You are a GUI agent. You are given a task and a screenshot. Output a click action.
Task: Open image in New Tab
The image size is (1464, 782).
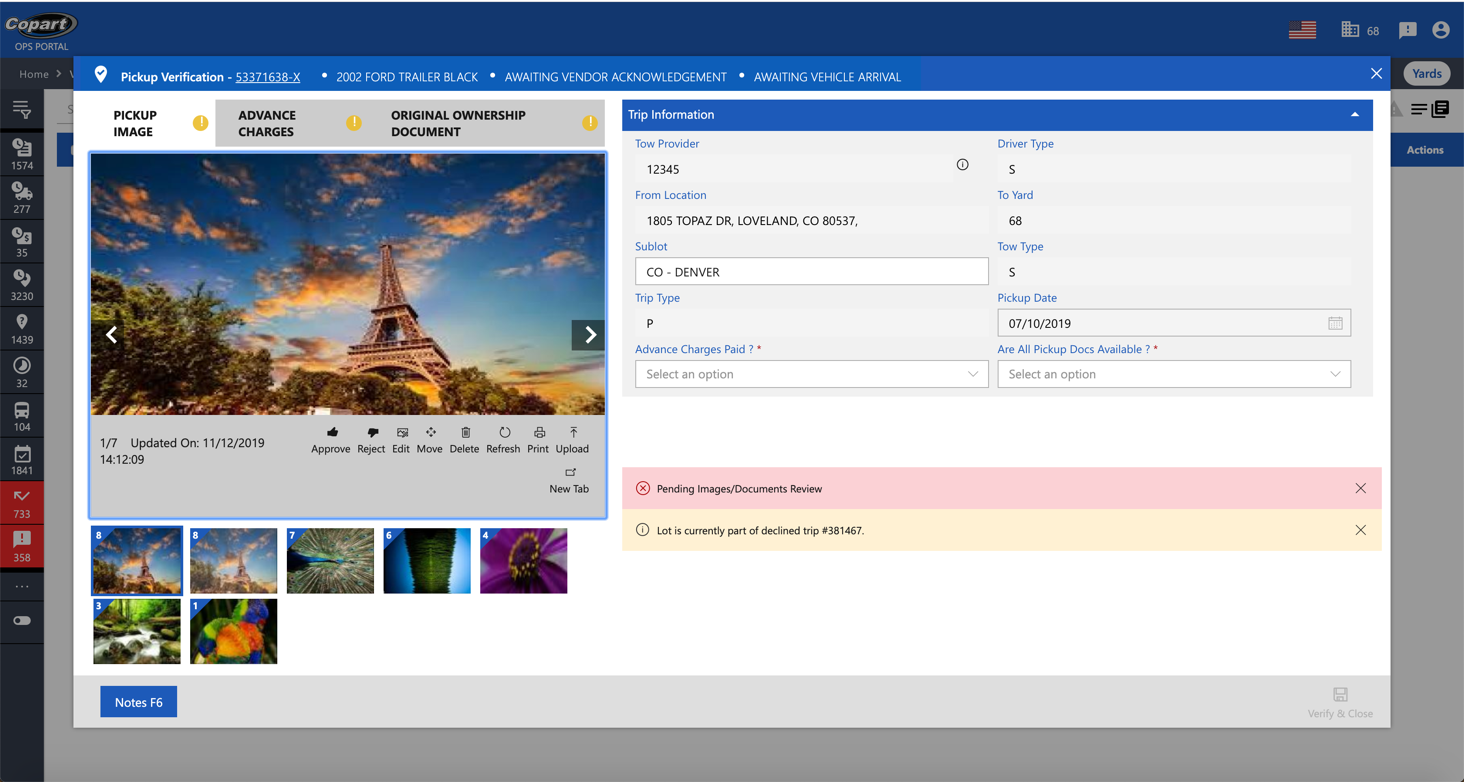[x=569, y=481]
